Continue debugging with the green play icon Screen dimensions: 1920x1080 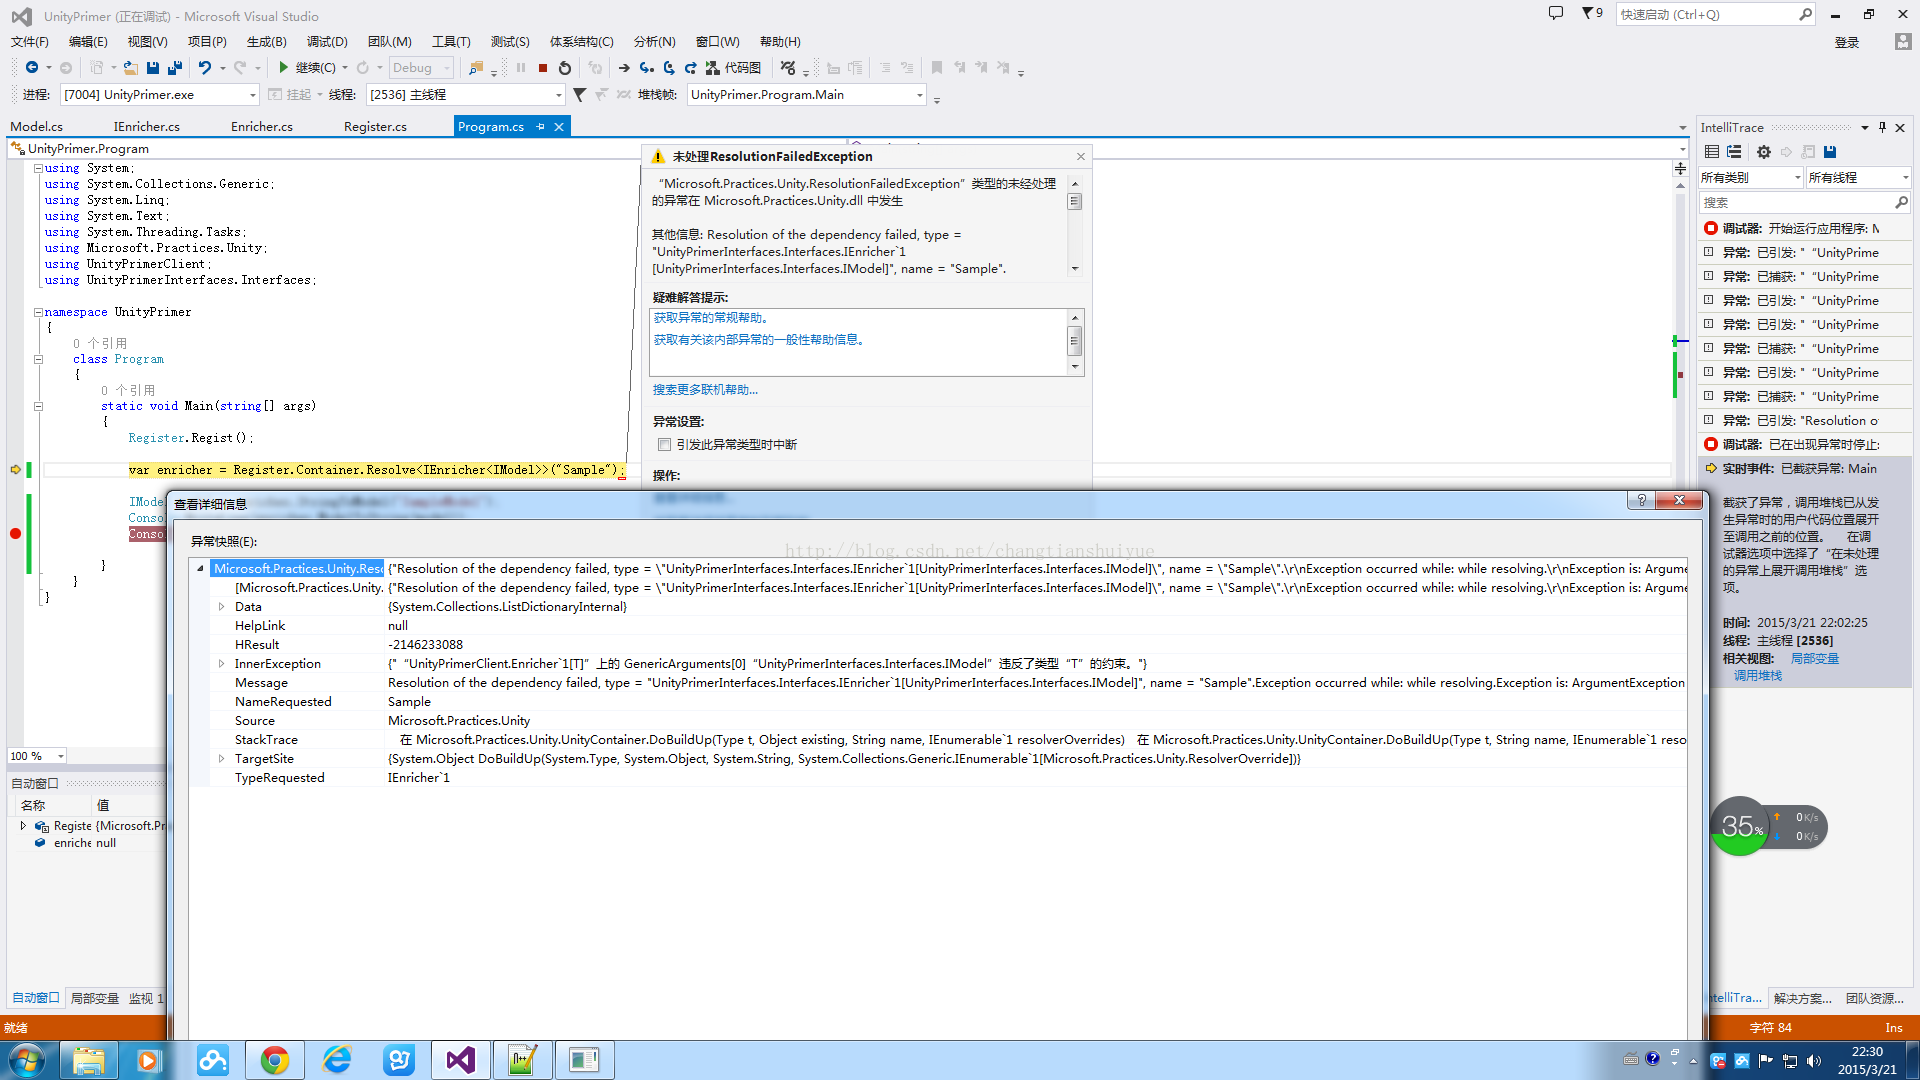[283, 67]
